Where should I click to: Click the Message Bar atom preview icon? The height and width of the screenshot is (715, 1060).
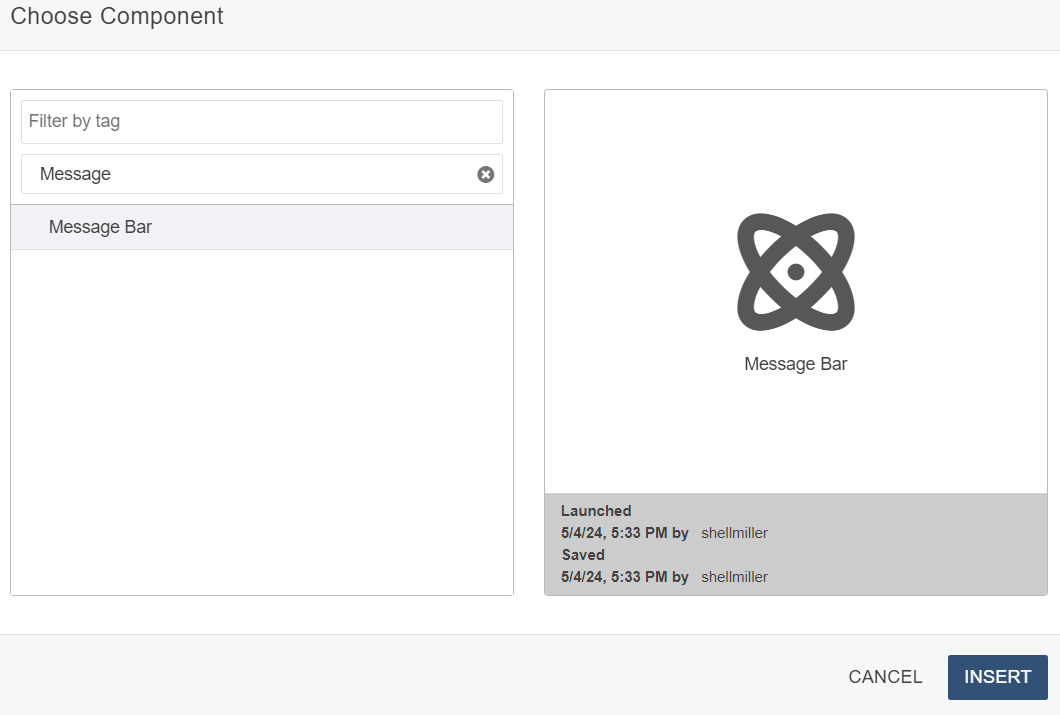click(x=796, y=272)
